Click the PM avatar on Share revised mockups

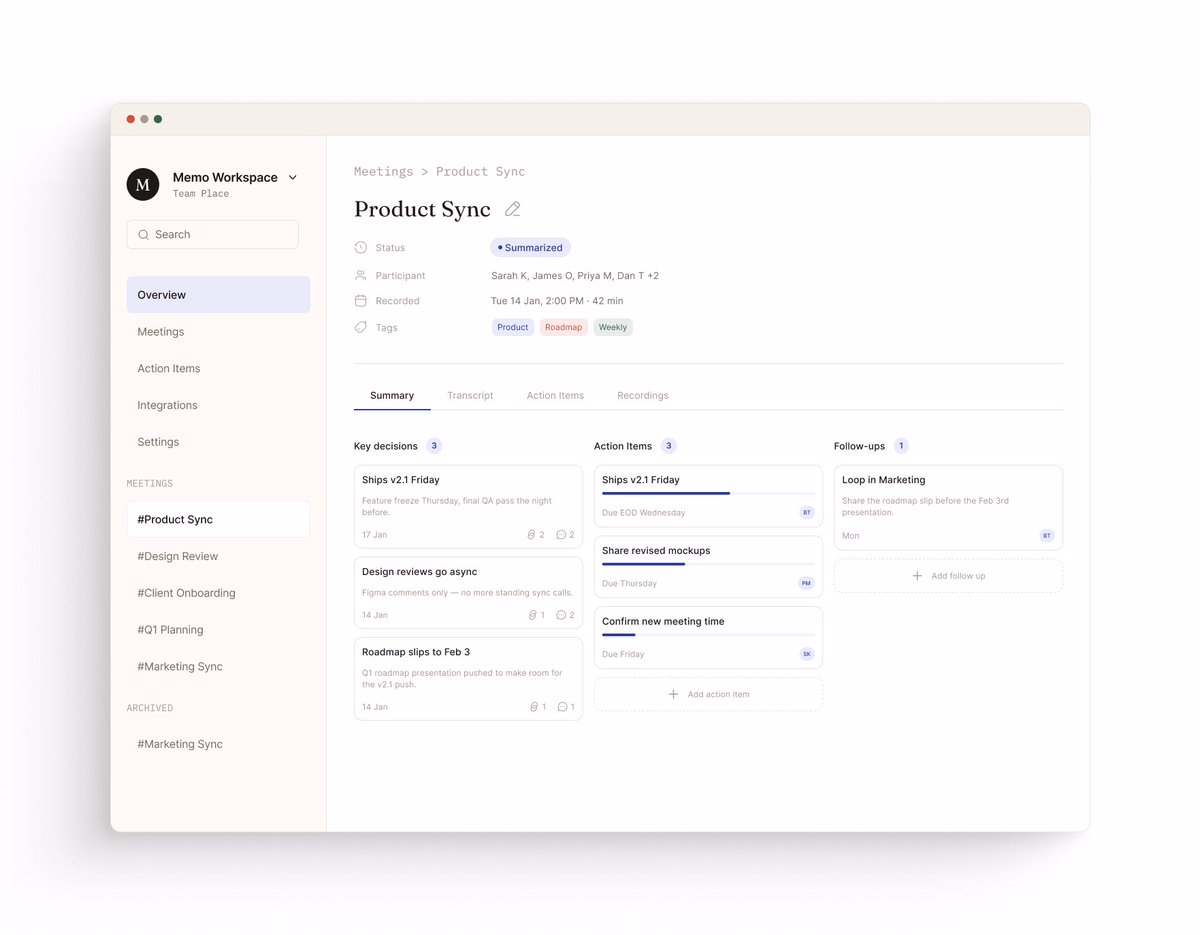tap(807, 583)
